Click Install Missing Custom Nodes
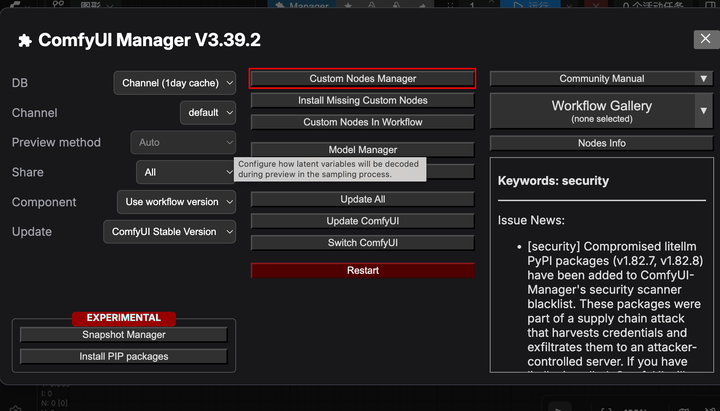 [362, 100]
